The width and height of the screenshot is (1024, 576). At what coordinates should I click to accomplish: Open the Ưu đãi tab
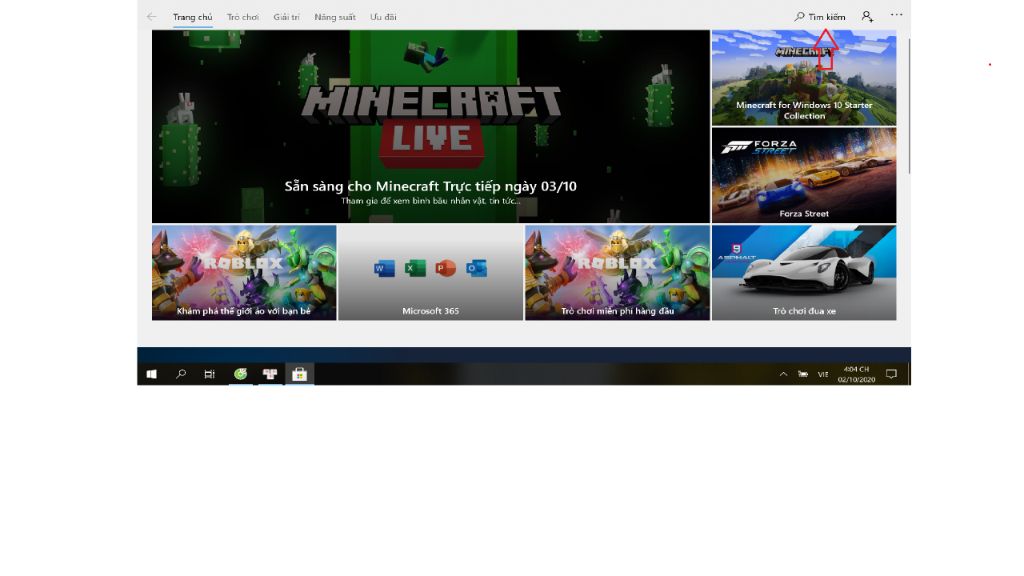point(383,17)
